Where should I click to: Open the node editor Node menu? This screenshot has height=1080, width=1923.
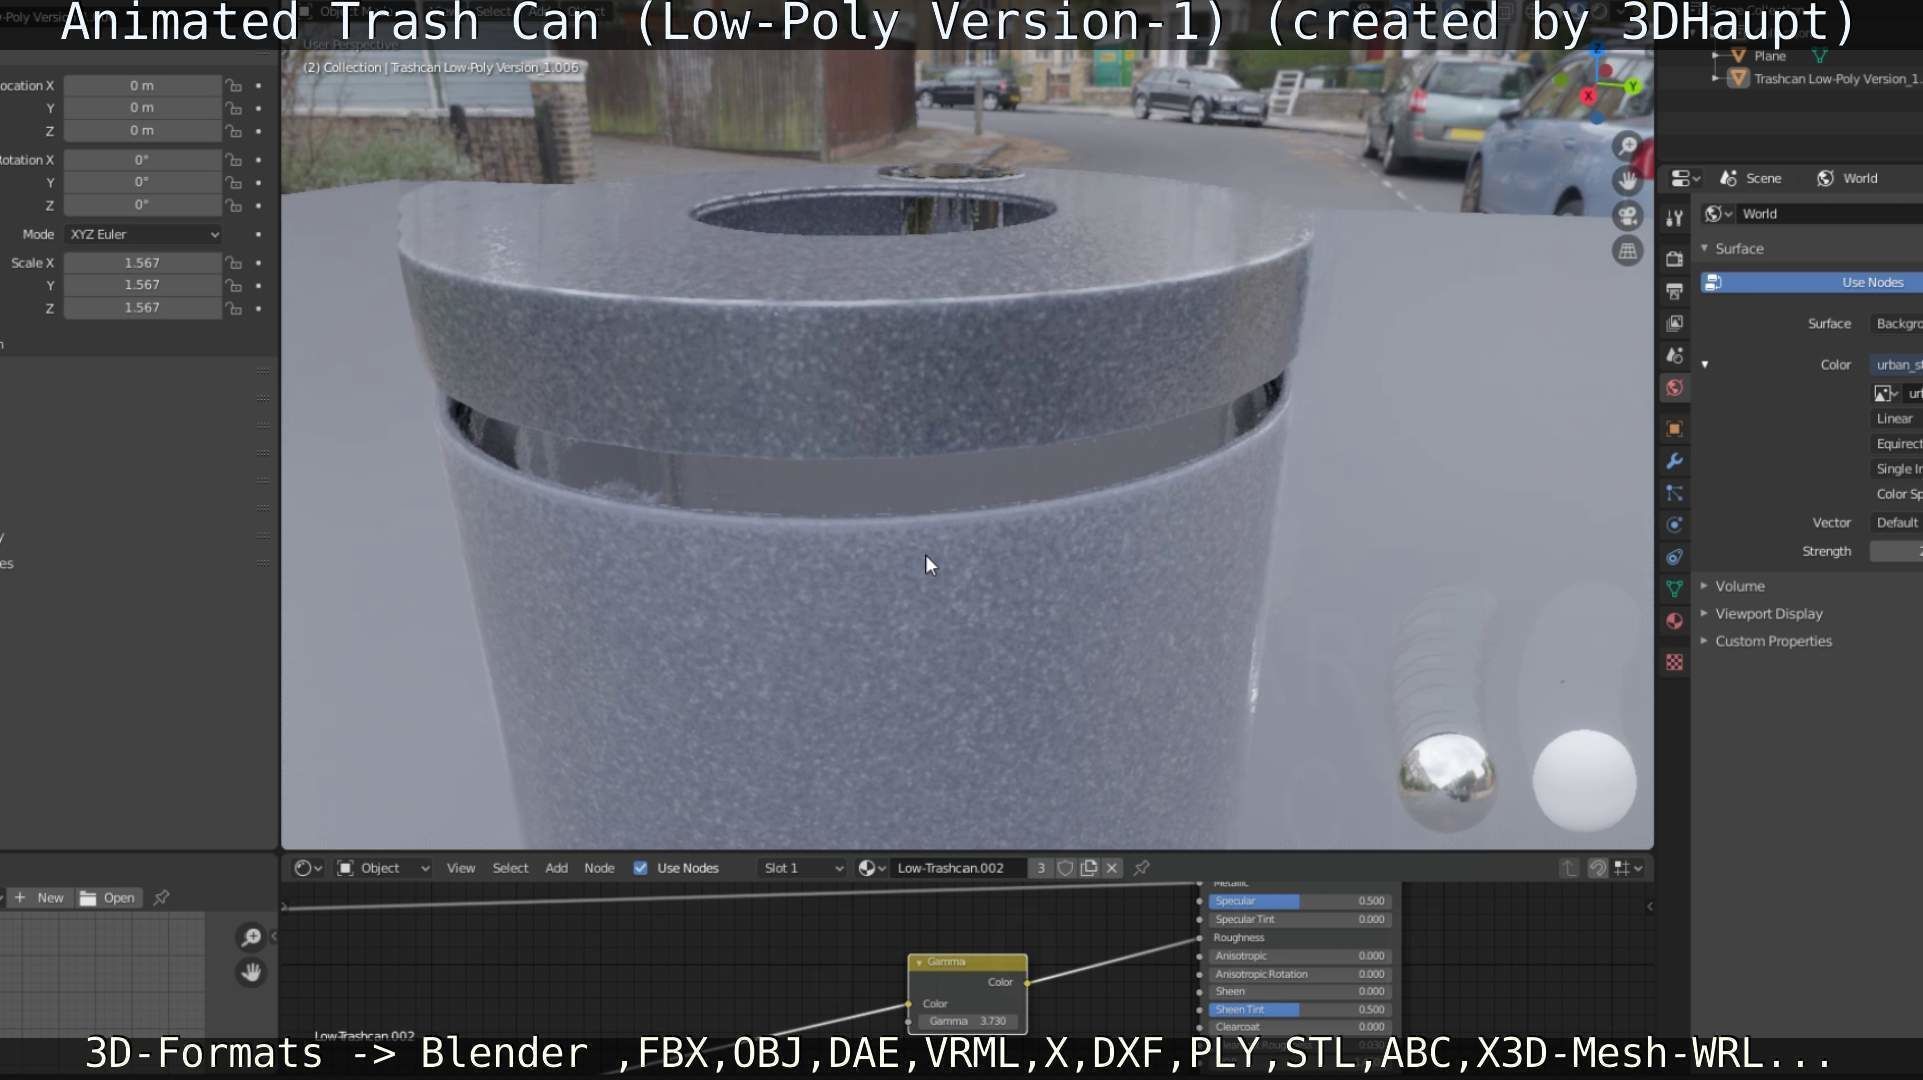(x=599, y=868)
